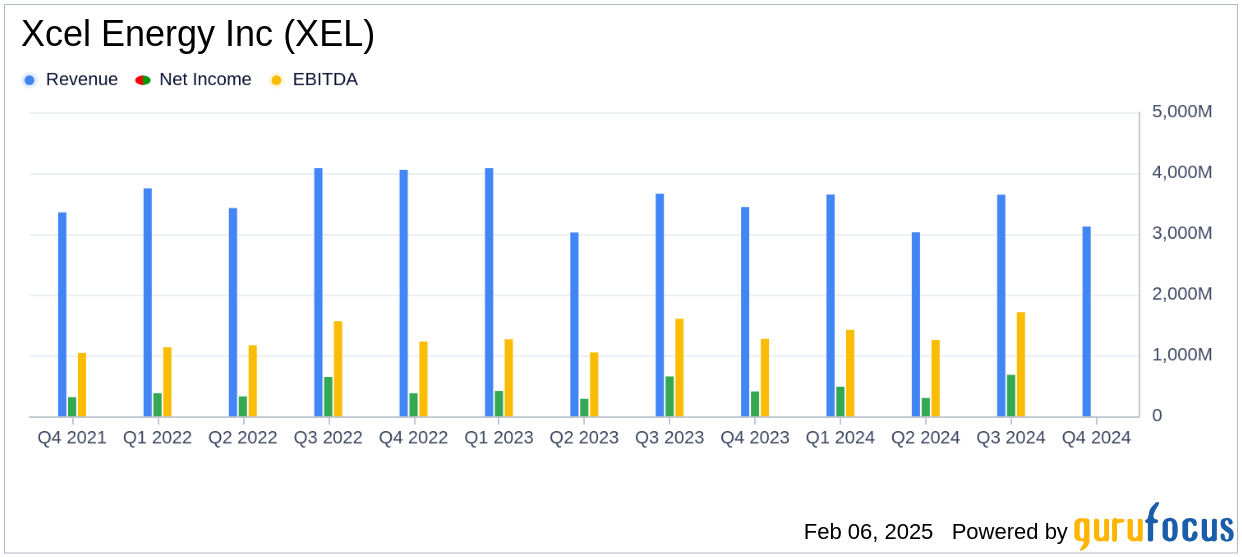Select the Q3 2023 yellow EBITDA bar
Viewport: 1242px width, 557px height.
pyautogui.click(x=680, y=368)
